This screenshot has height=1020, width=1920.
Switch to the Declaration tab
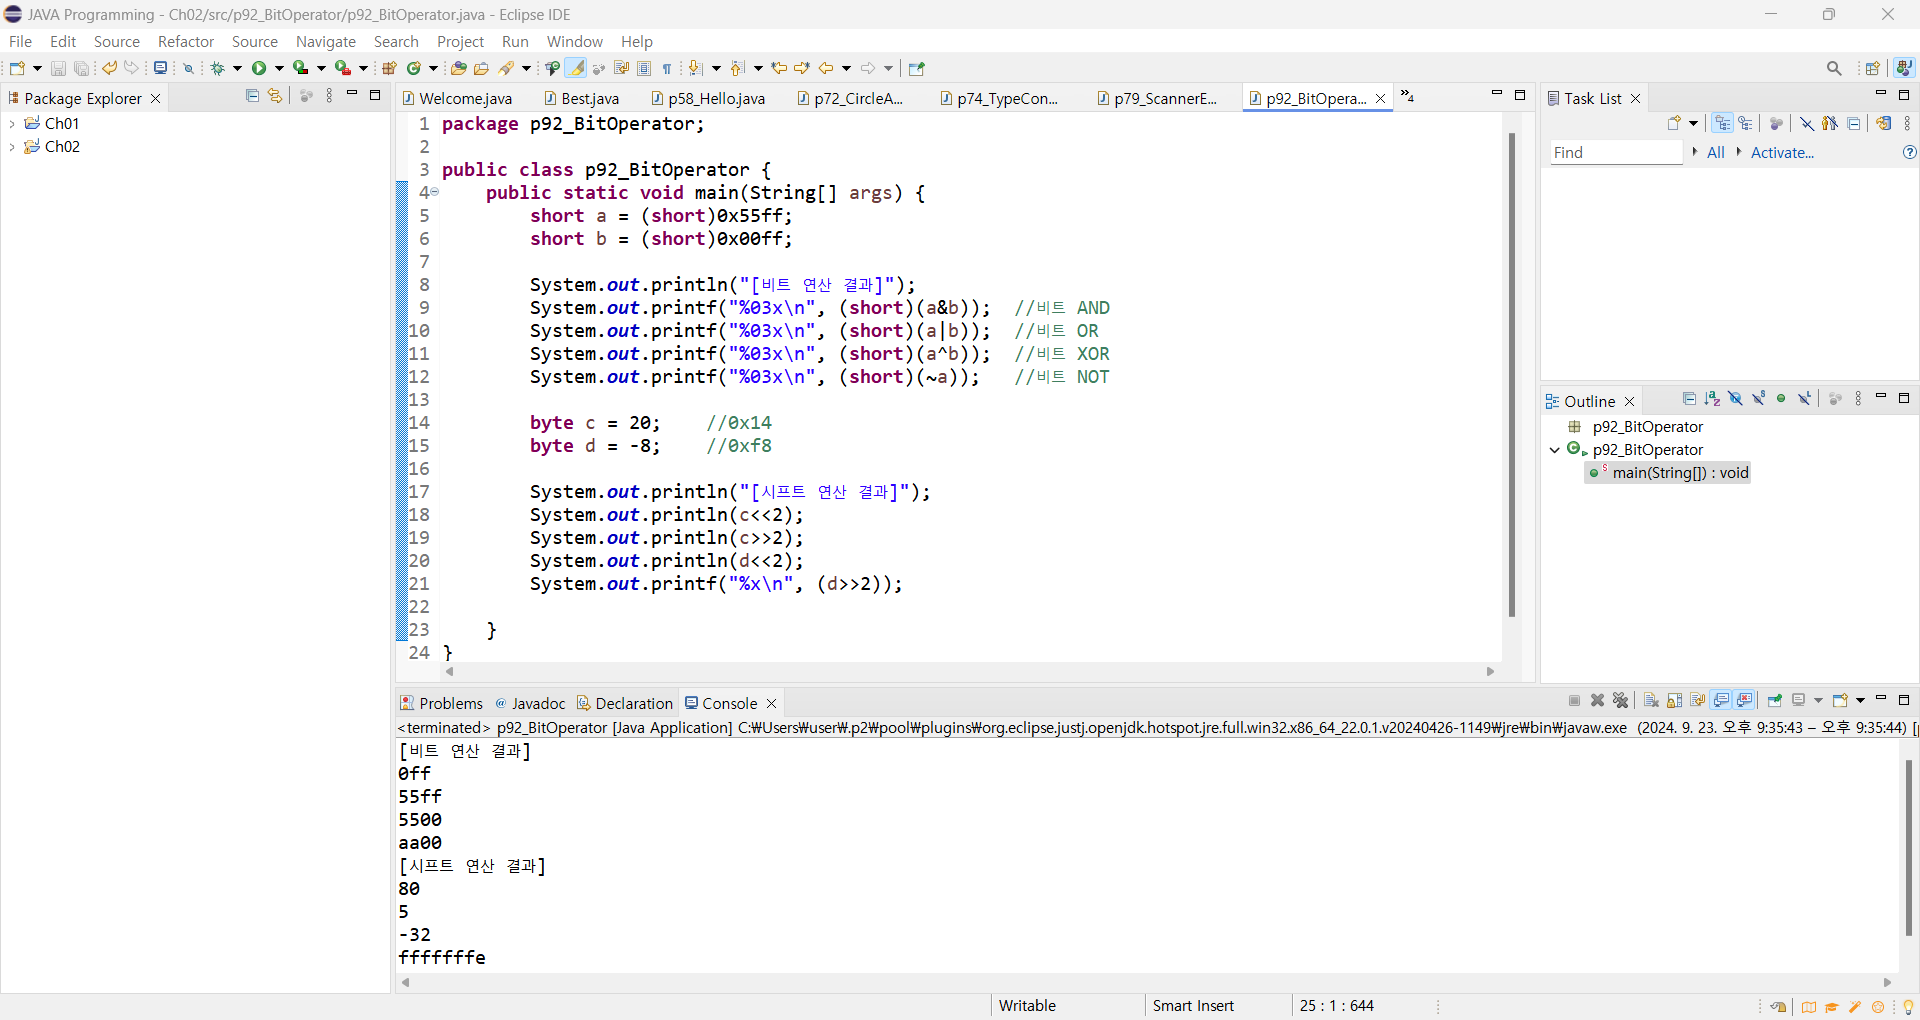point(625,703)
